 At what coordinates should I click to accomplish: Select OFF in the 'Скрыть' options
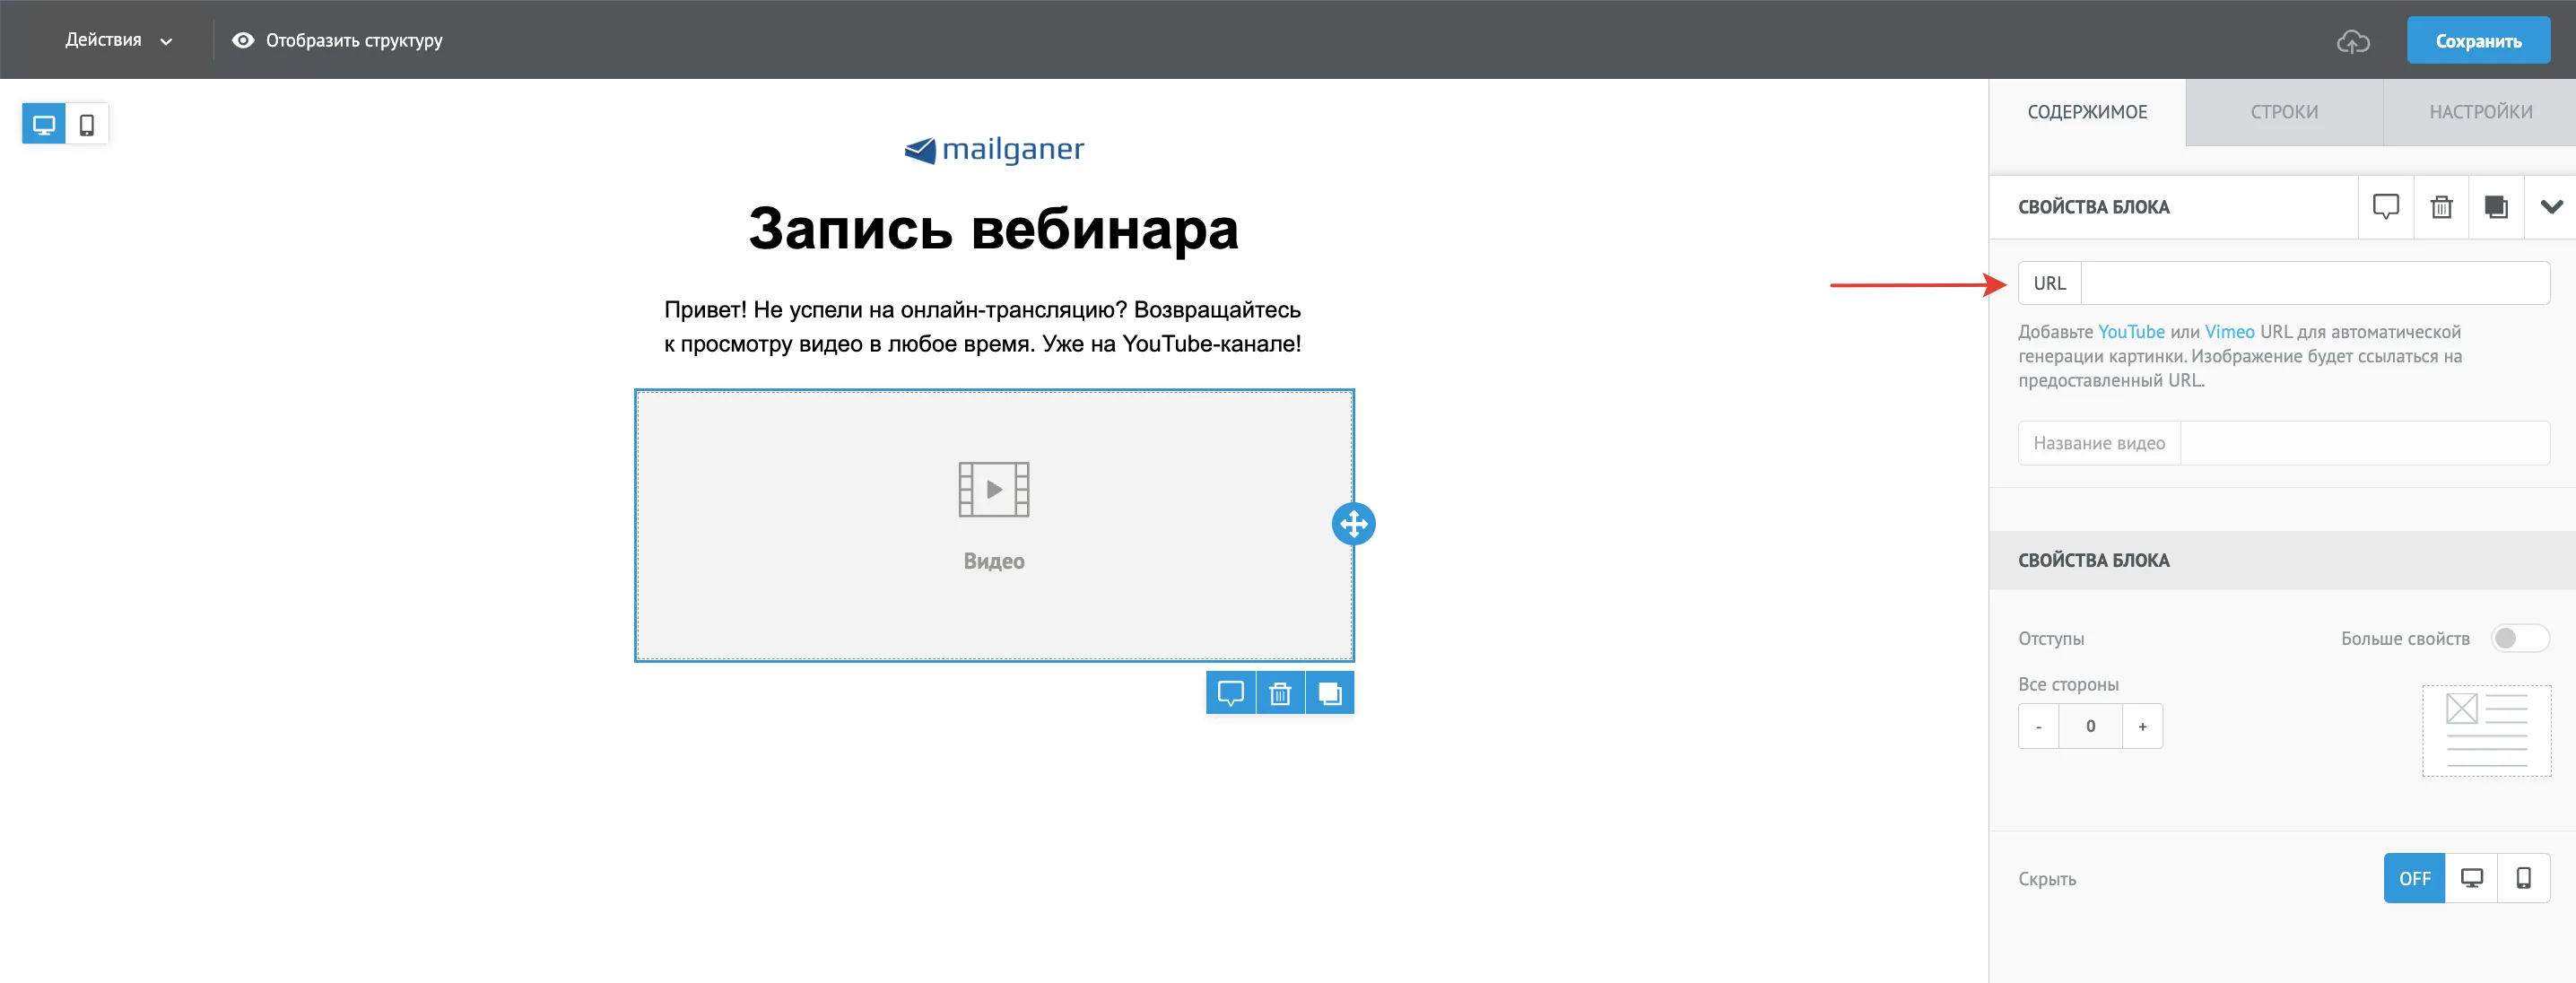(2414, 878)
